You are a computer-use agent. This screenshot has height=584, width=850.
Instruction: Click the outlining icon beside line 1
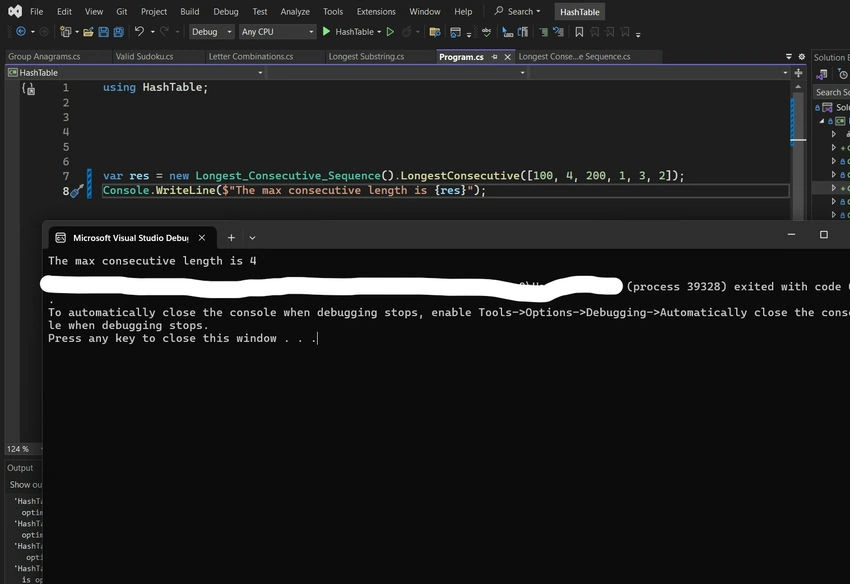click(x=29, y=88)
